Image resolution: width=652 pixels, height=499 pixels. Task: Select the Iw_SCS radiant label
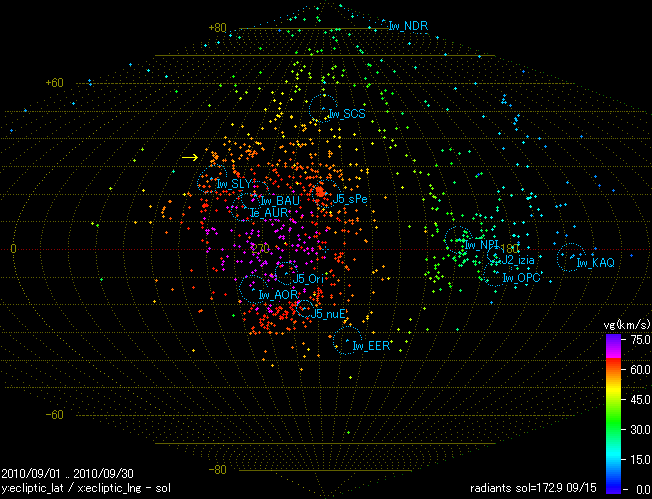[347, 114]
